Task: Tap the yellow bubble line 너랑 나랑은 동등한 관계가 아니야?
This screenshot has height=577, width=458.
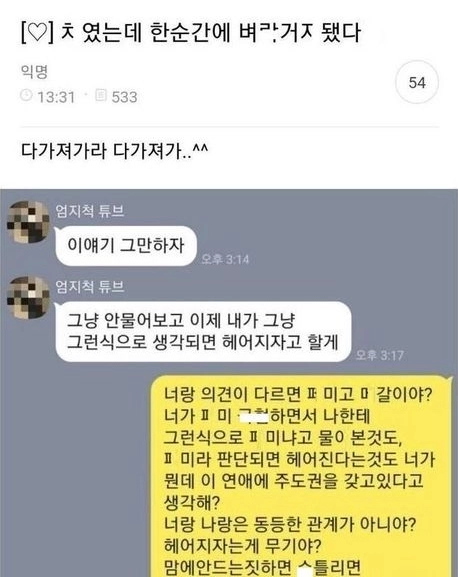Action: pyautogui.click(x=290, y=524)
